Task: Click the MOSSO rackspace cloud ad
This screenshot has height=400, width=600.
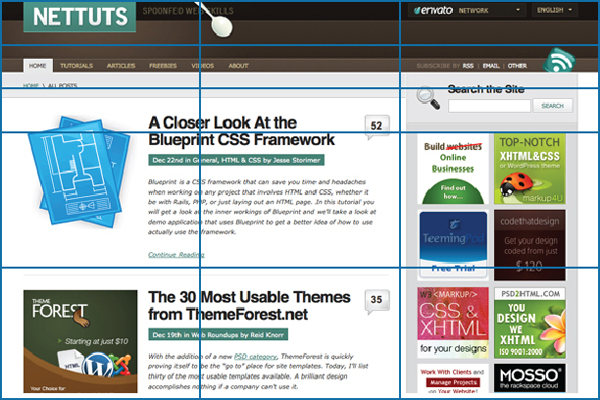Action: pos(529,378)
